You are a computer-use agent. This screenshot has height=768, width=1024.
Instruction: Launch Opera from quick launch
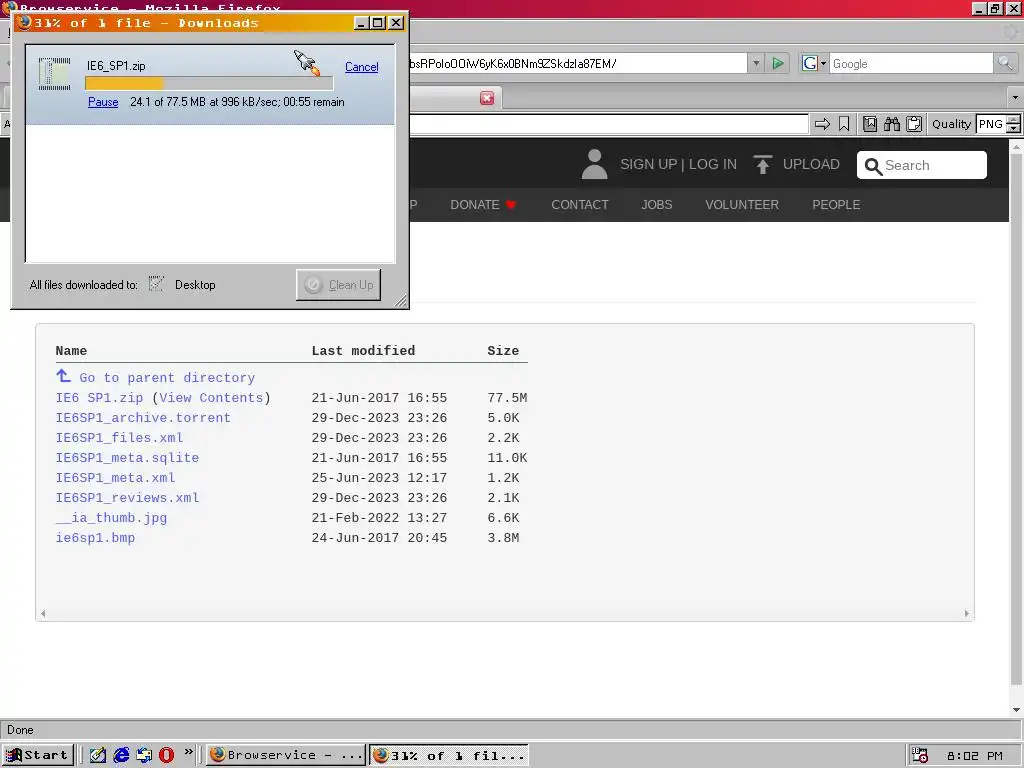[167, 756]
